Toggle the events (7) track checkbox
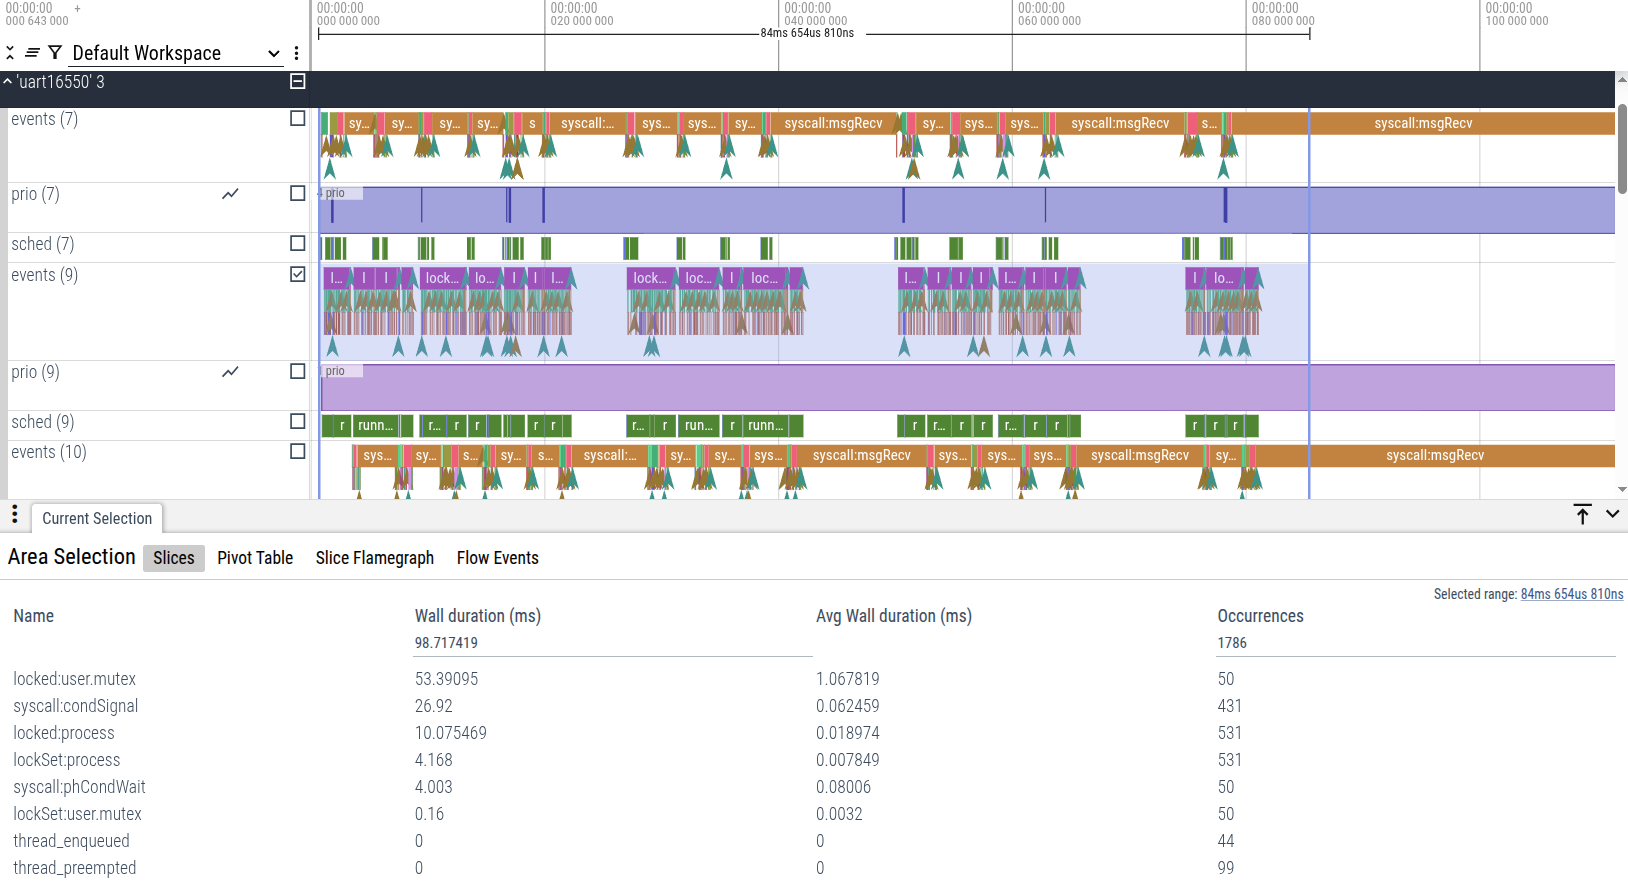The height and width of the screenshot is (884, 1628). pos(298,119)
